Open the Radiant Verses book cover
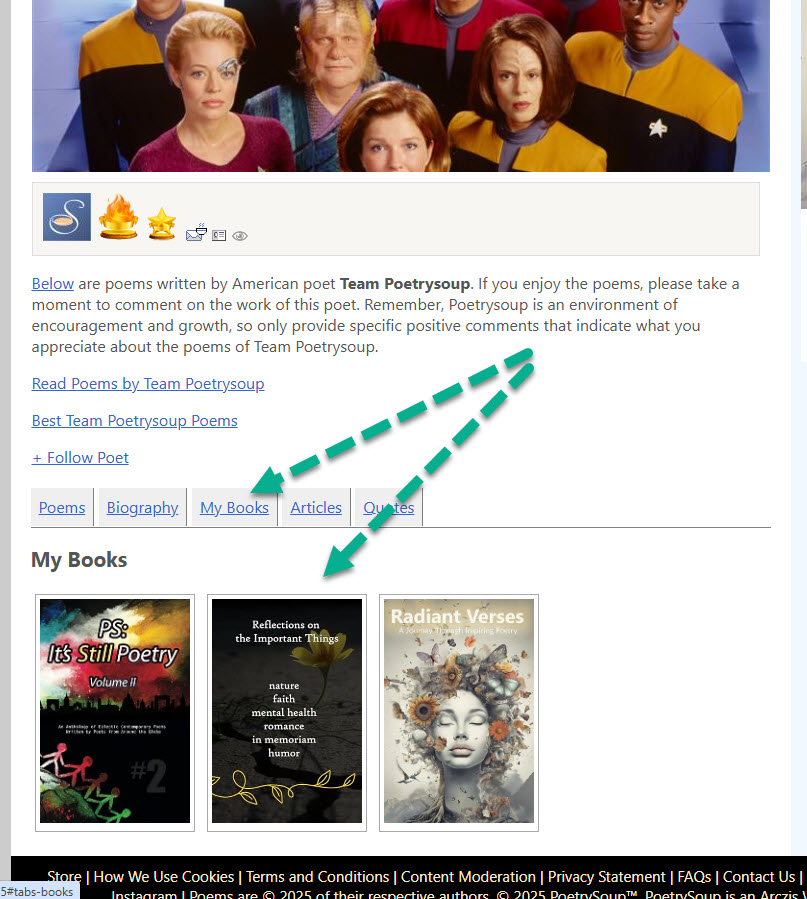This screenshot has width=807, height=899. tap(459, 711)
